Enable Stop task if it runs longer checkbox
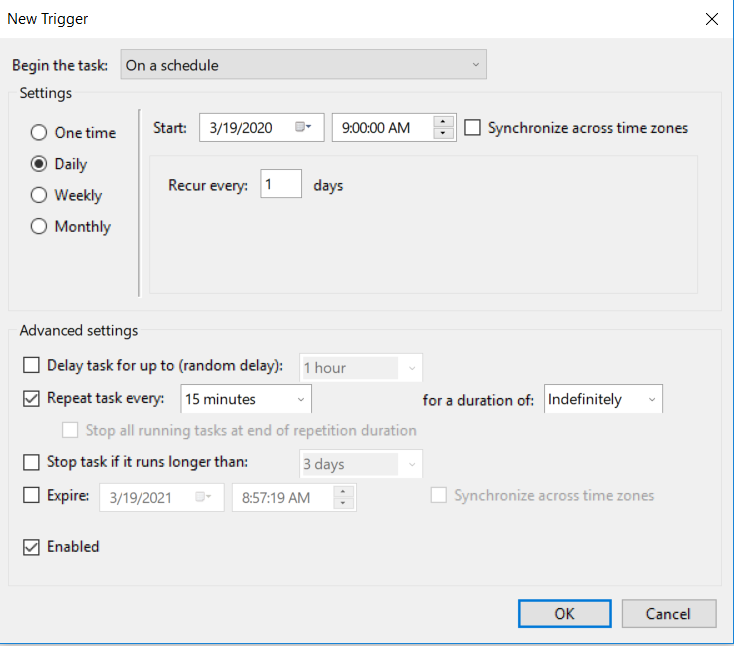The height and width of the screenshot is (646, 734). tap(31, 462)
